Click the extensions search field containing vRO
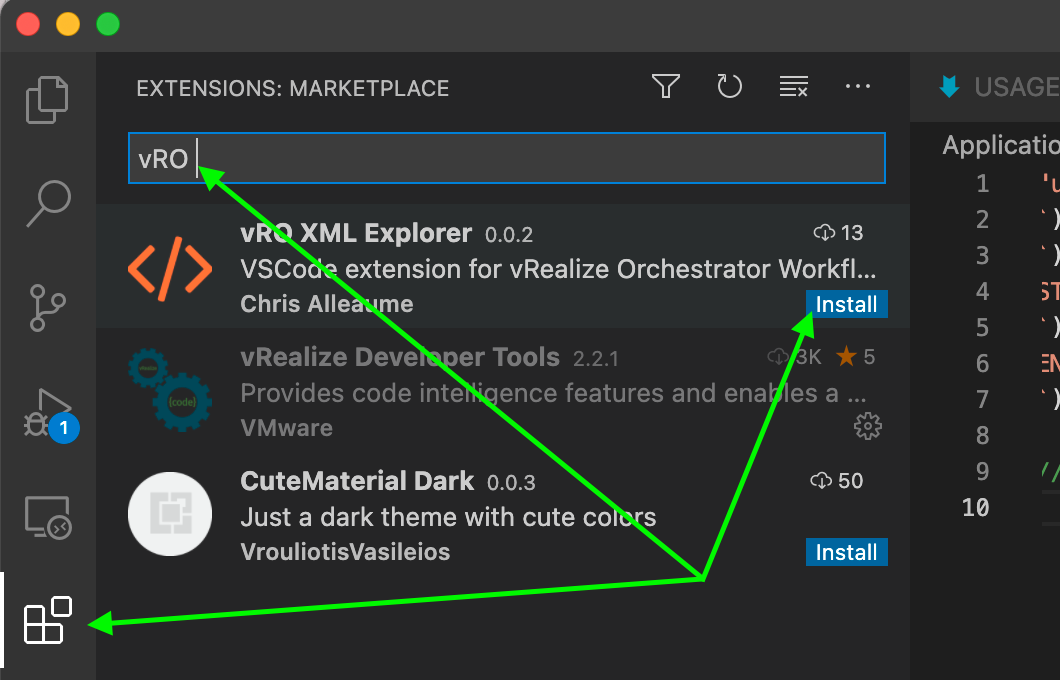This screenshot has height=680, width=1060. 507,158
